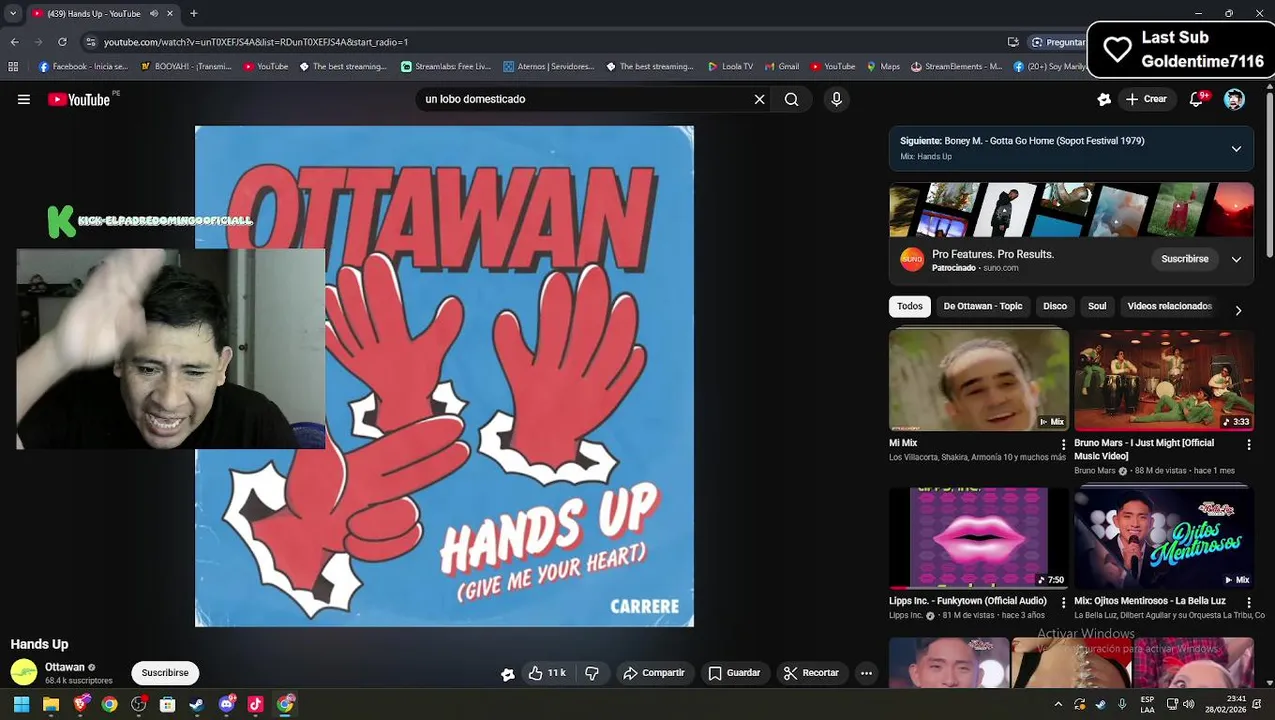Image resolution: width=1275 pixels, height=720 pixels.
Task: Open the browser tab search dropdown
Action: (12, 13)
